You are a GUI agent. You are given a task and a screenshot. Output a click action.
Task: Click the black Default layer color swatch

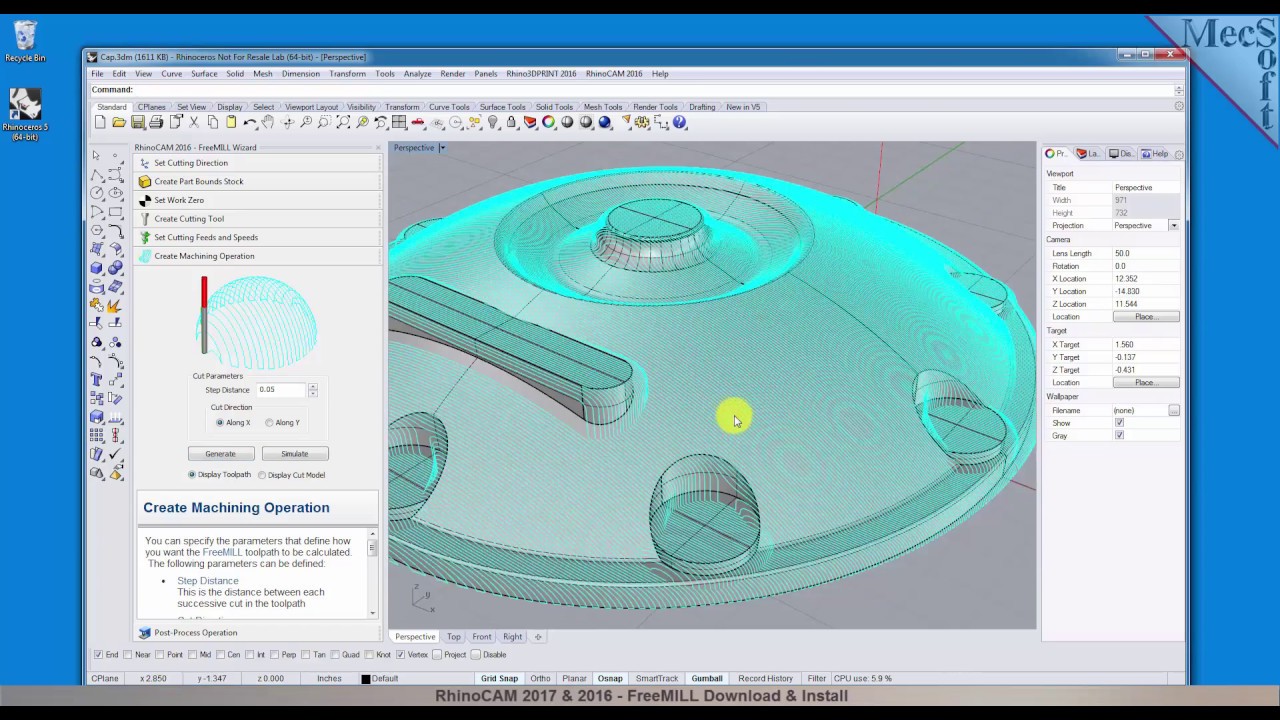[365, 679]
